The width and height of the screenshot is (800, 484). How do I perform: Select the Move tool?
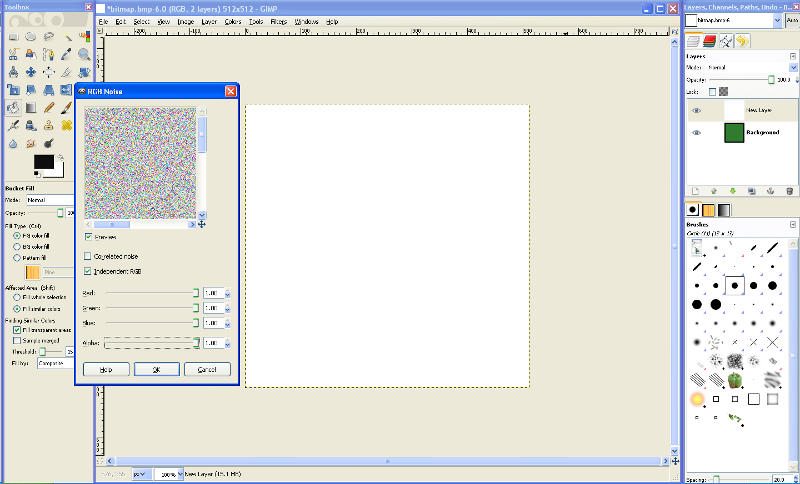coord(31,72)
